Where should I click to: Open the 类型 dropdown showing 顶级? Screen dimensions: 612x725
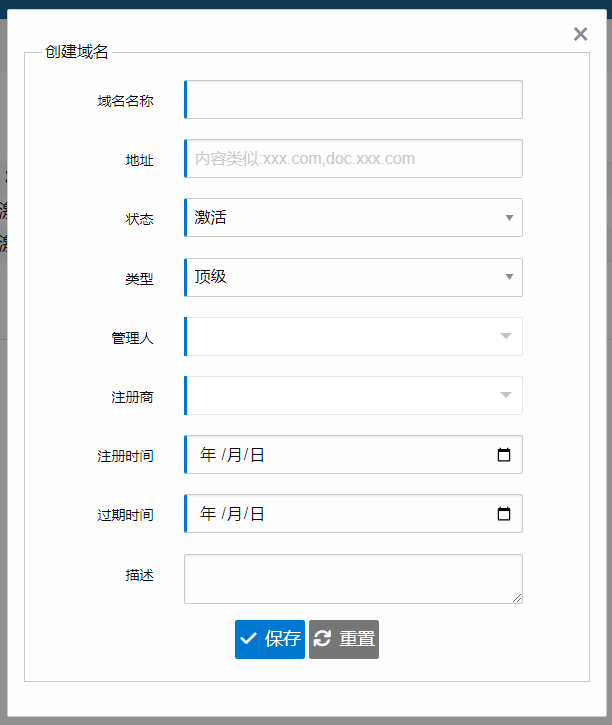coord(354,277)
